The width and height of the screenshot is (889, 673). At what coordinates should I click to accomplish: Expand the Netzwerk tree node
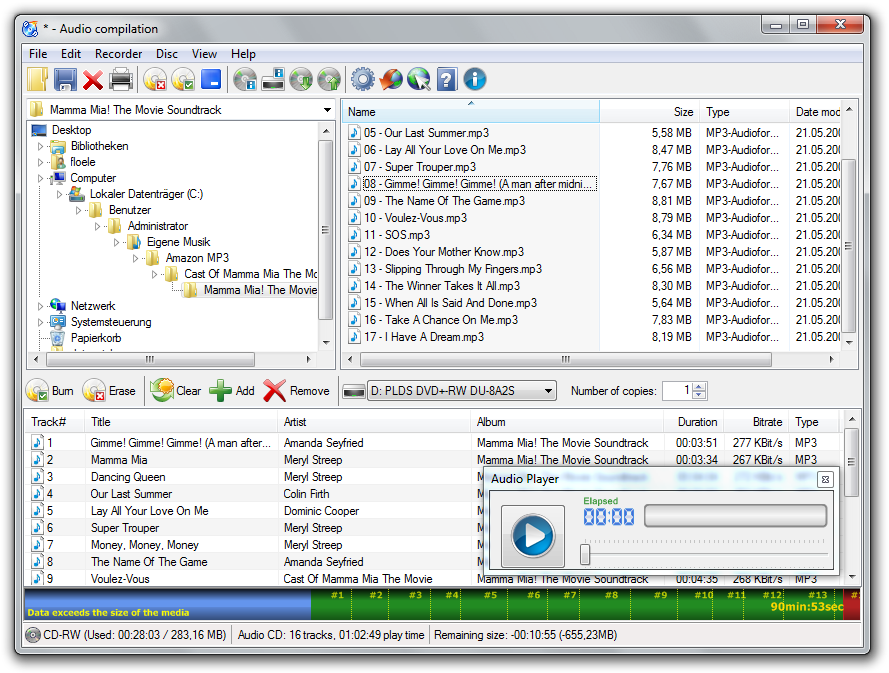pos(38,306)
